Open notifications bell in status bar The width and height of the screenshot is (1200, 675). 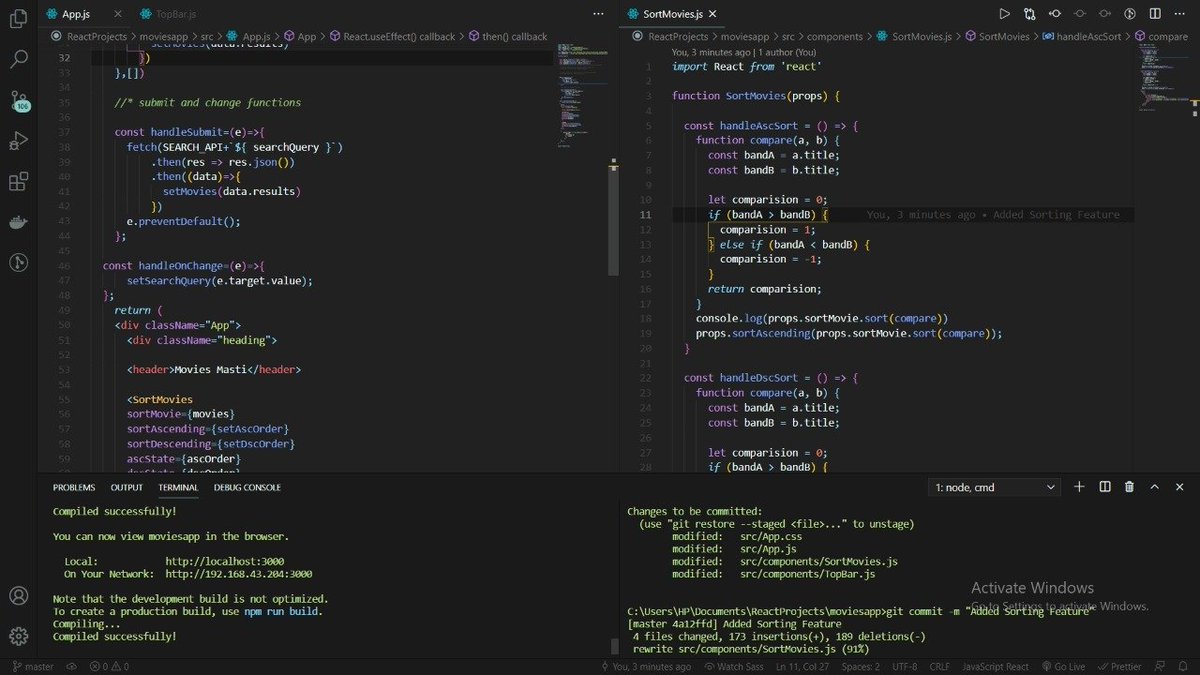coord(1184,666)
